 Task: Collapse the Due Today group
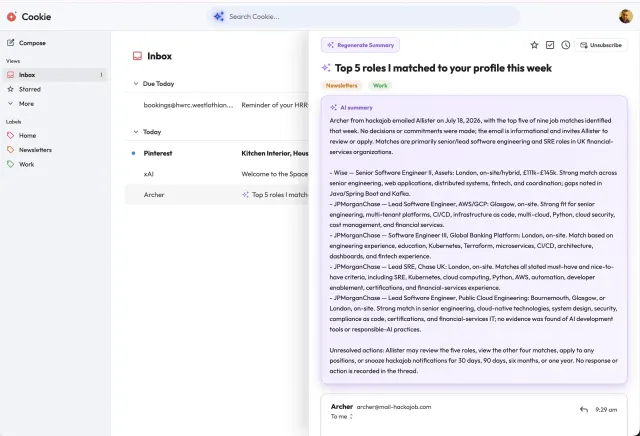[136, 84]
